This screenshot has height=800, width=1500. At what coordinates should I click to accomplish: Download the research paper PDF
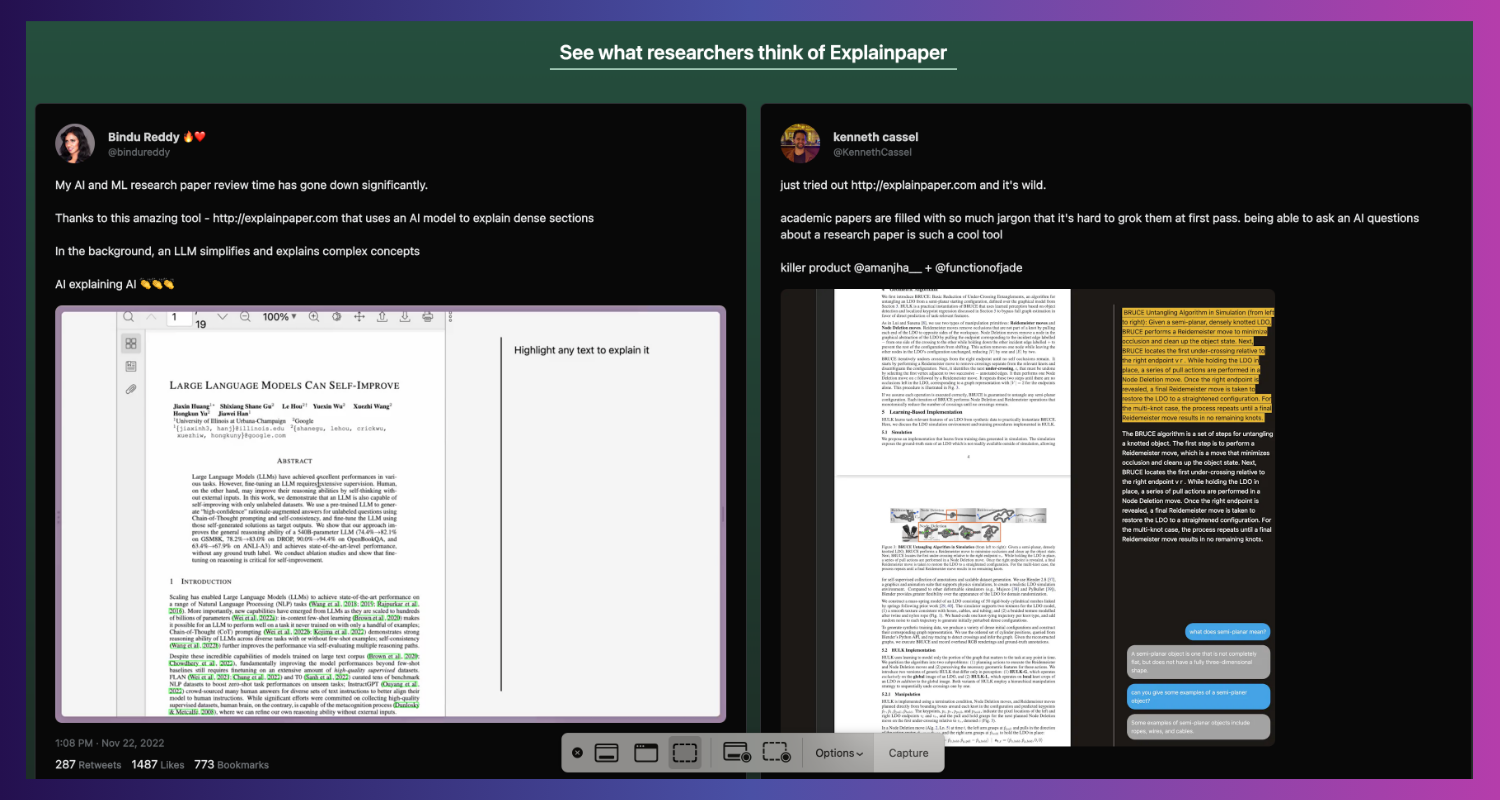click(405, 316)
